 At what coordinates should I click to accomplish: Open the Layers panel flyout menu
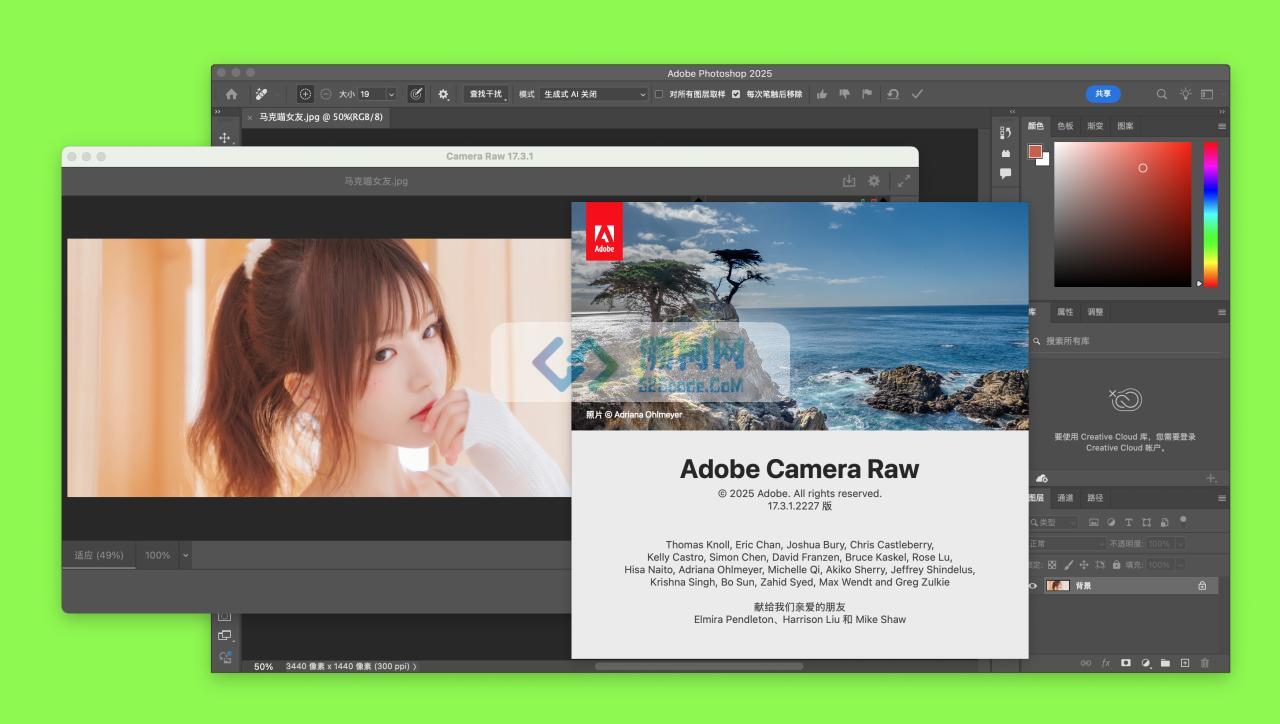[x=1221, y=498]
